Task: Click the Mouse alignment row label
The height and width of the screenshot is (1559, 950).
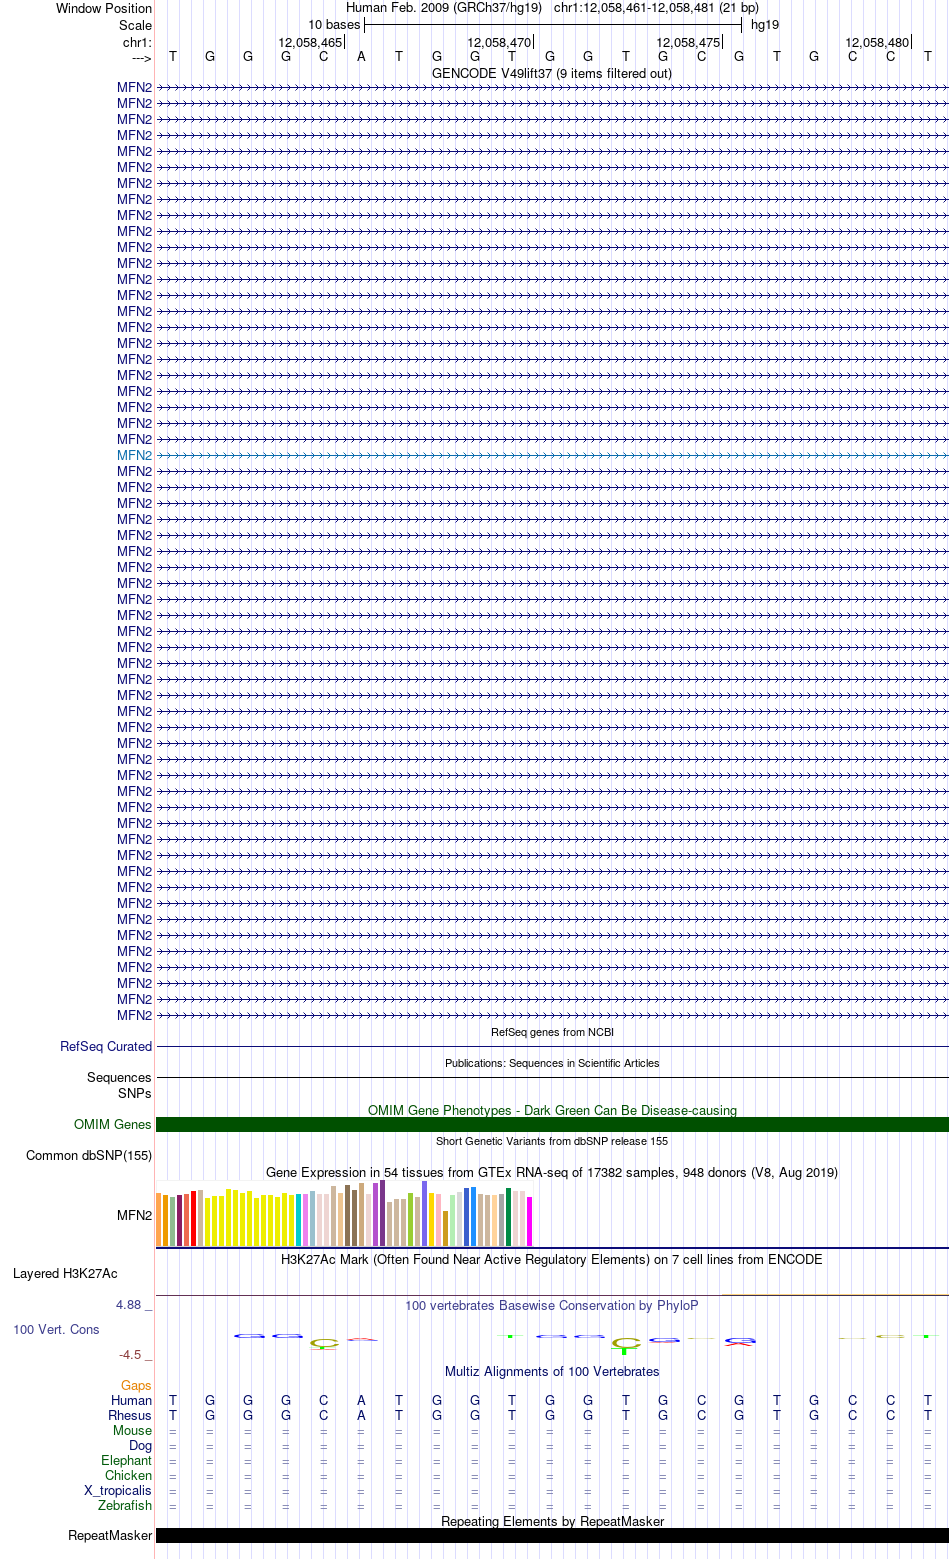Action: click(x=133, y=1430)
